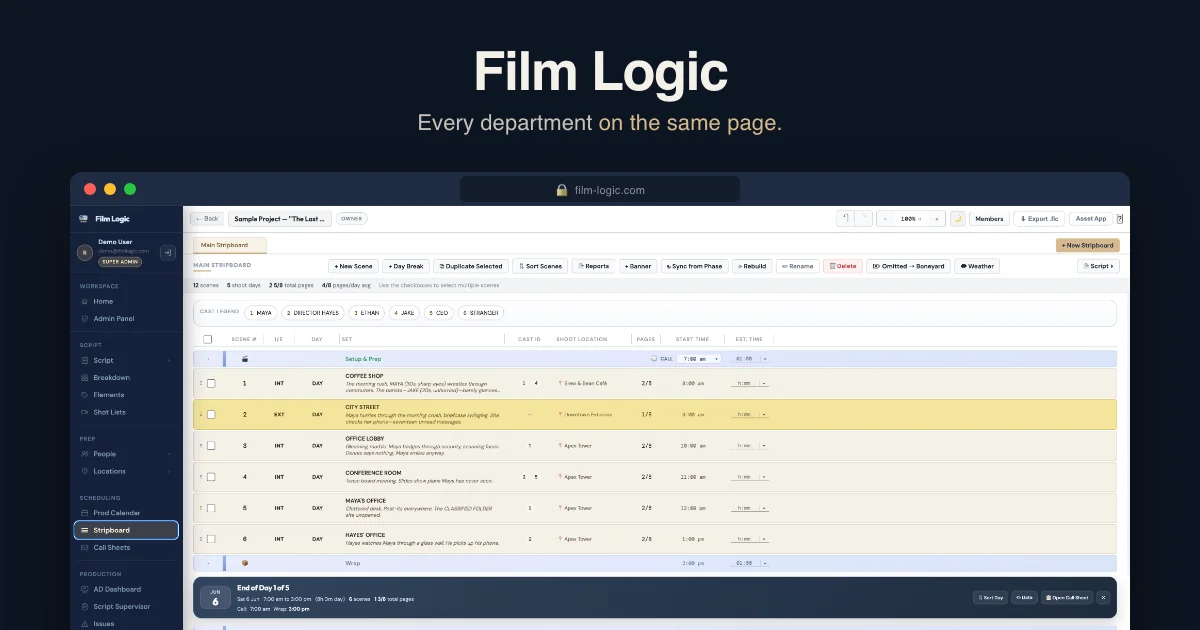Click the 100% zoom level field

click(909, 218)
